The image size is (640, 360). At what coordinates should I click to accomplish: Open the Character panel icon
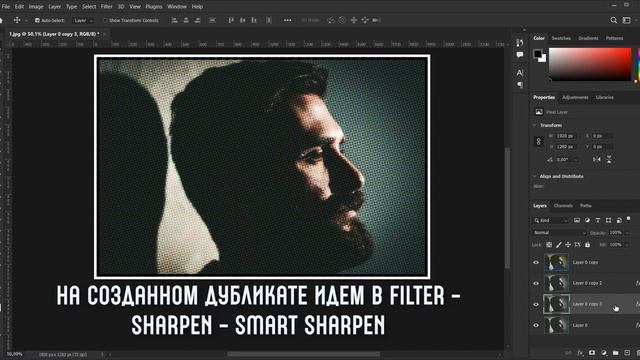coord(520,73)
